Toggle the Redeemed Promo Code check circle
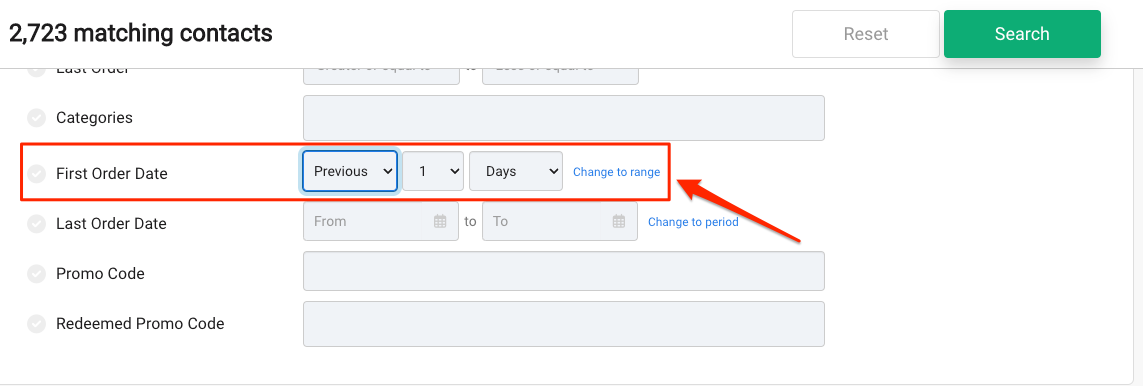Image resolution: width=1143 pixels, height=386 pixels. pos(36,323)
